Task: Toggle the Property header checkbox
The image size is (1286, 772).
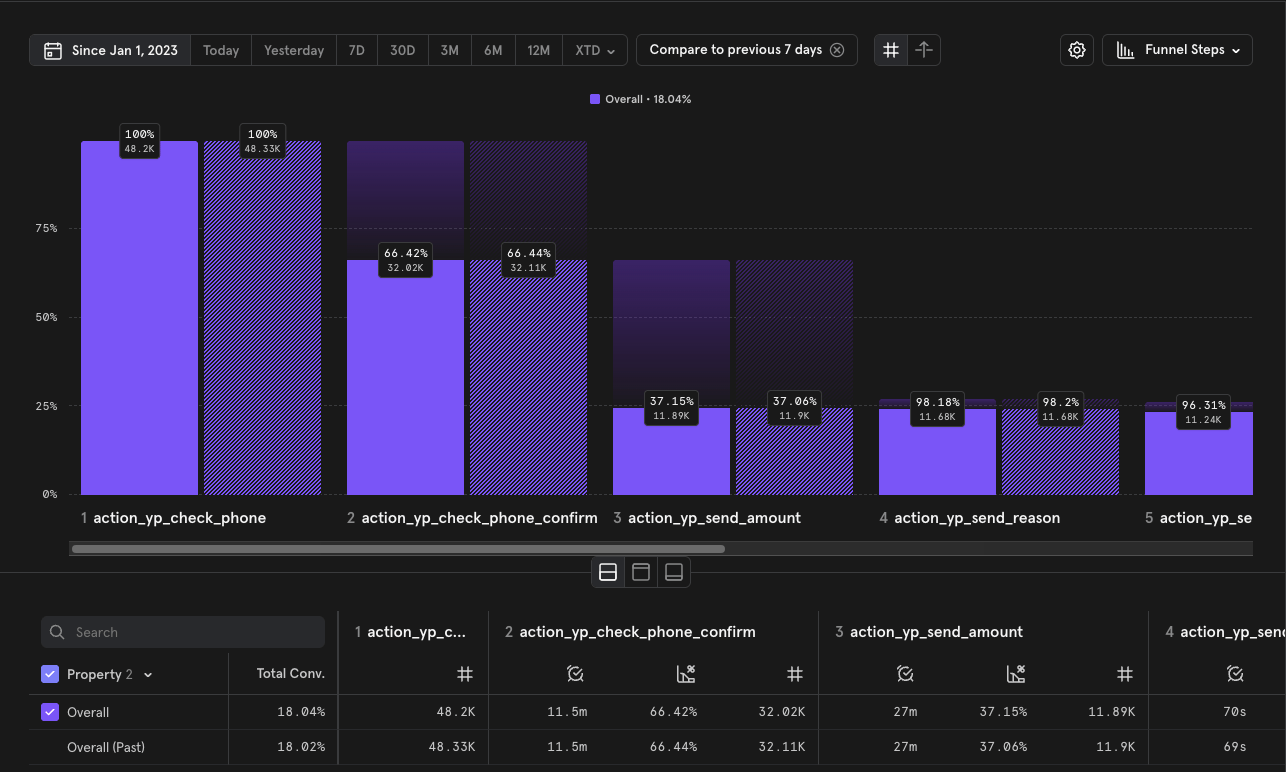Action: pyautogui.click(x=50, y=675)
